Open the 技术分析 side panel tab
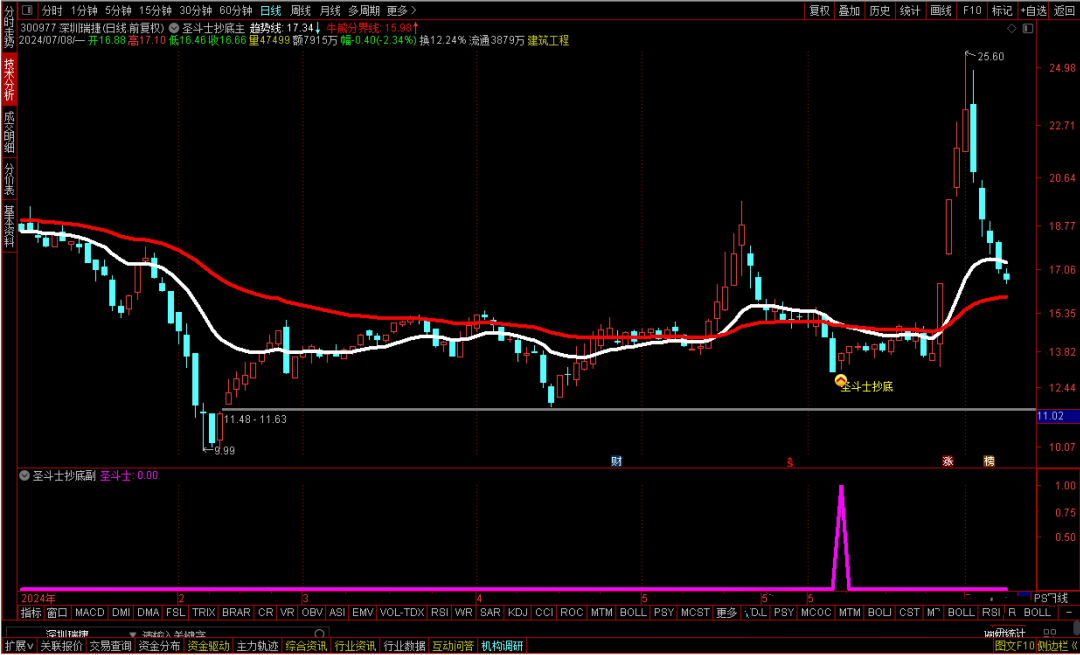The image size is (1080, 655). (8, 80)
